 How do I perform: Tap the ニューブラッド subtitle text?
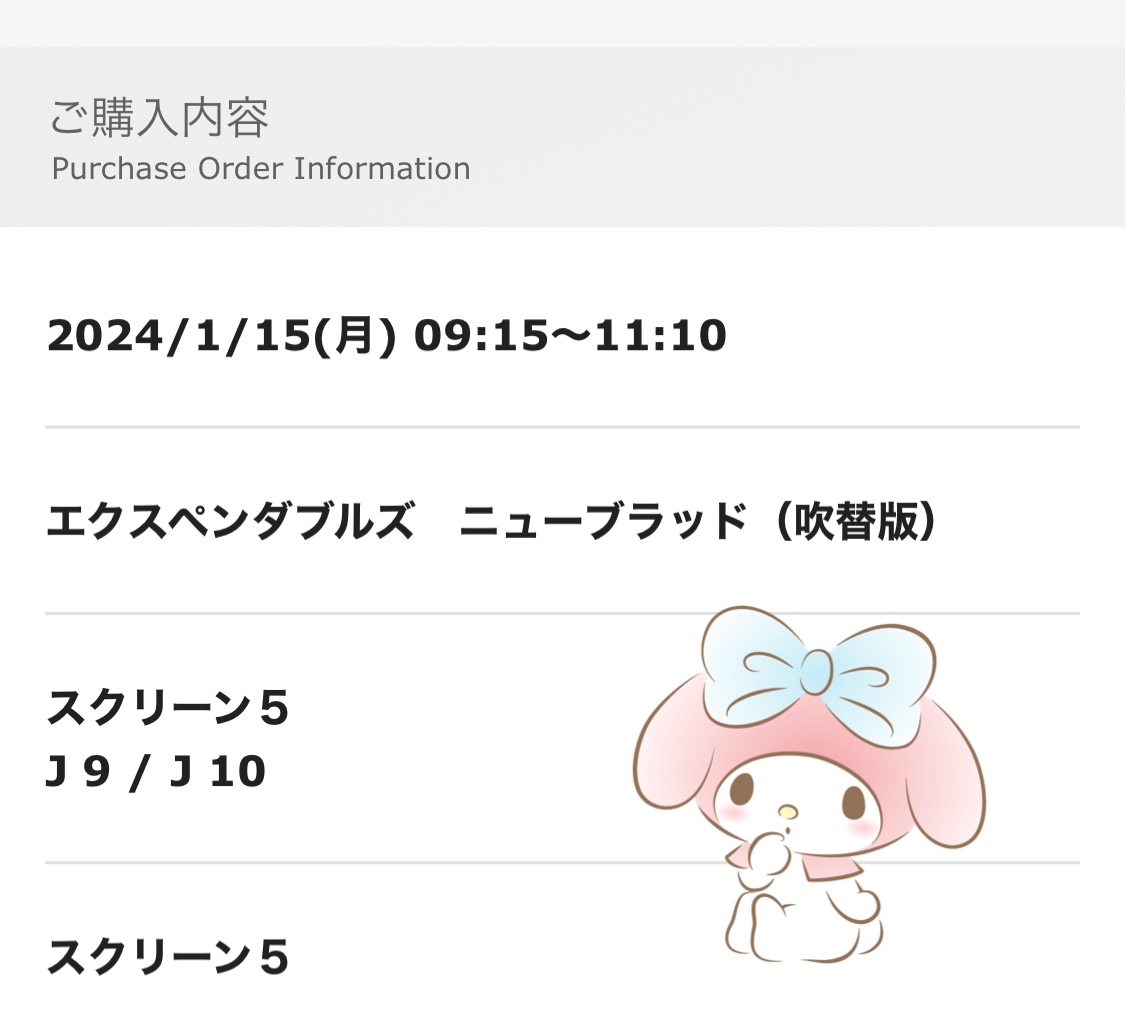click(x=603, y=522)
